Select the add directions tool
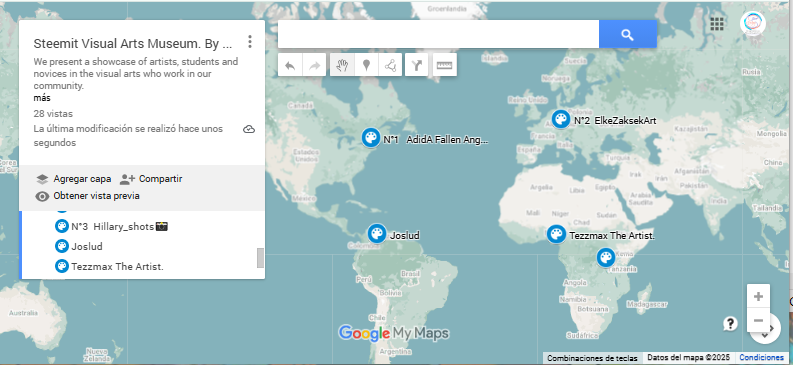This screenshot has height=365, width=793. (417, 65)
